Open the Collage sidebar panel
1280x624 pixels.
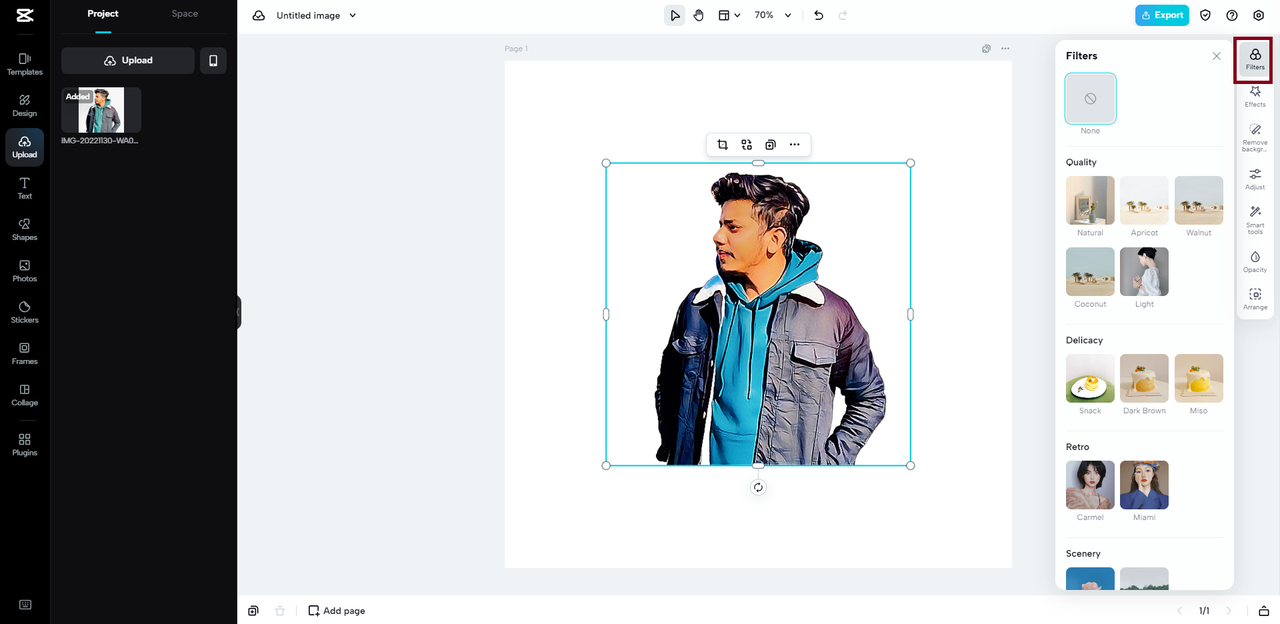[x=25, y=395]
